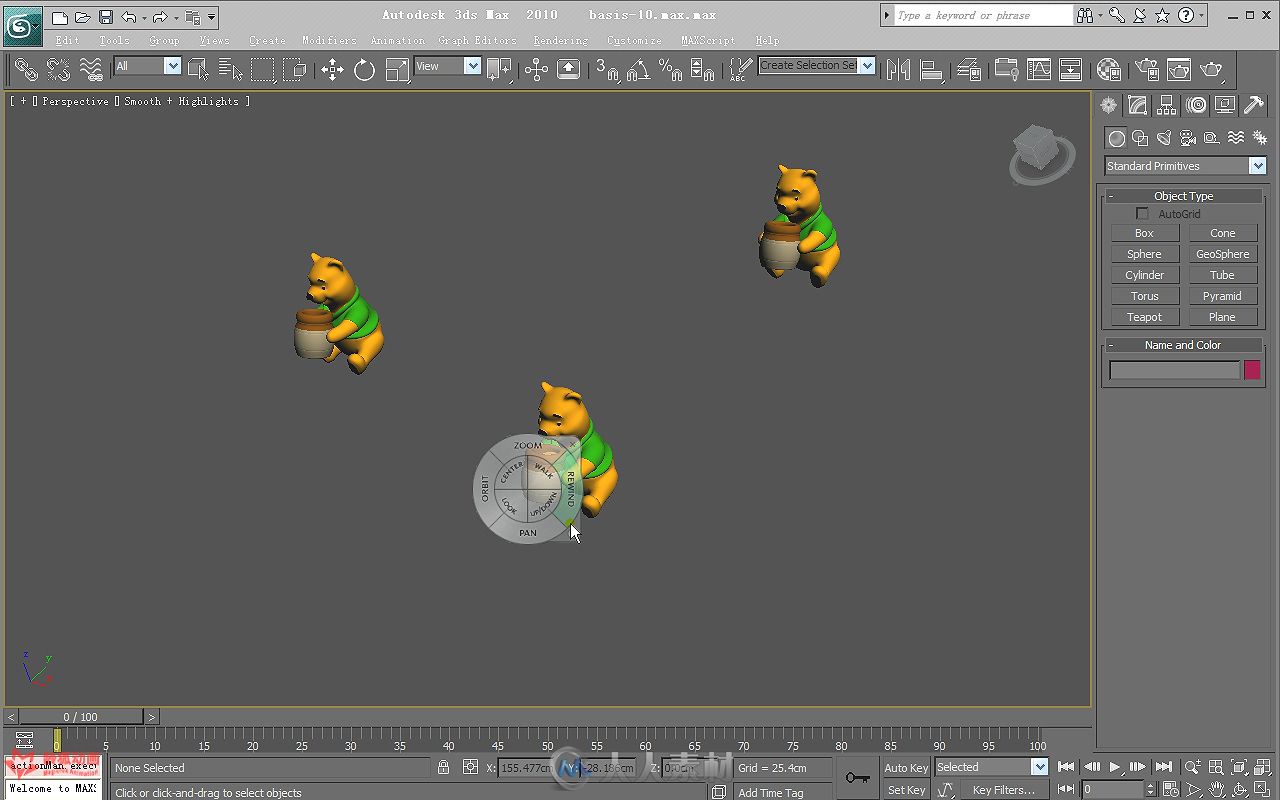
Task: Click the Orbit viewport navigation icon
Action: click(x=1238, y=790)
